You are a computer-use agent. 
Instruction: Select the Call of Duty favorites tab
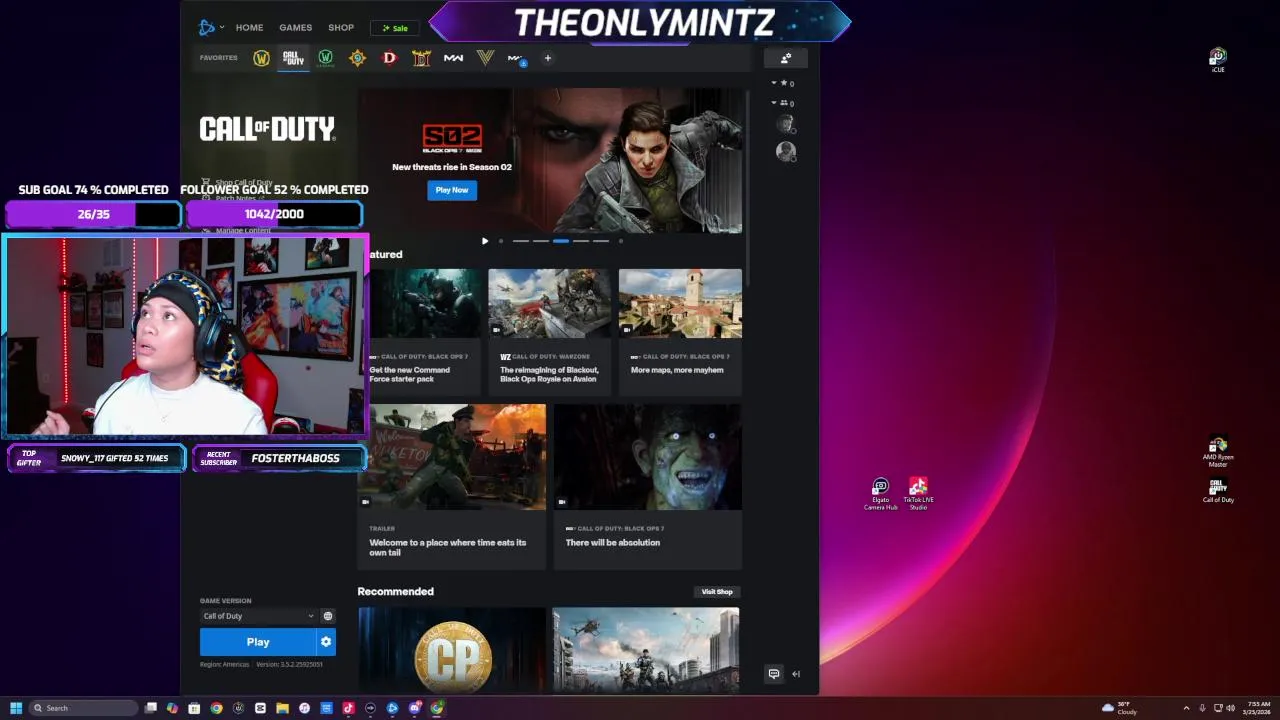coord(292,58)
